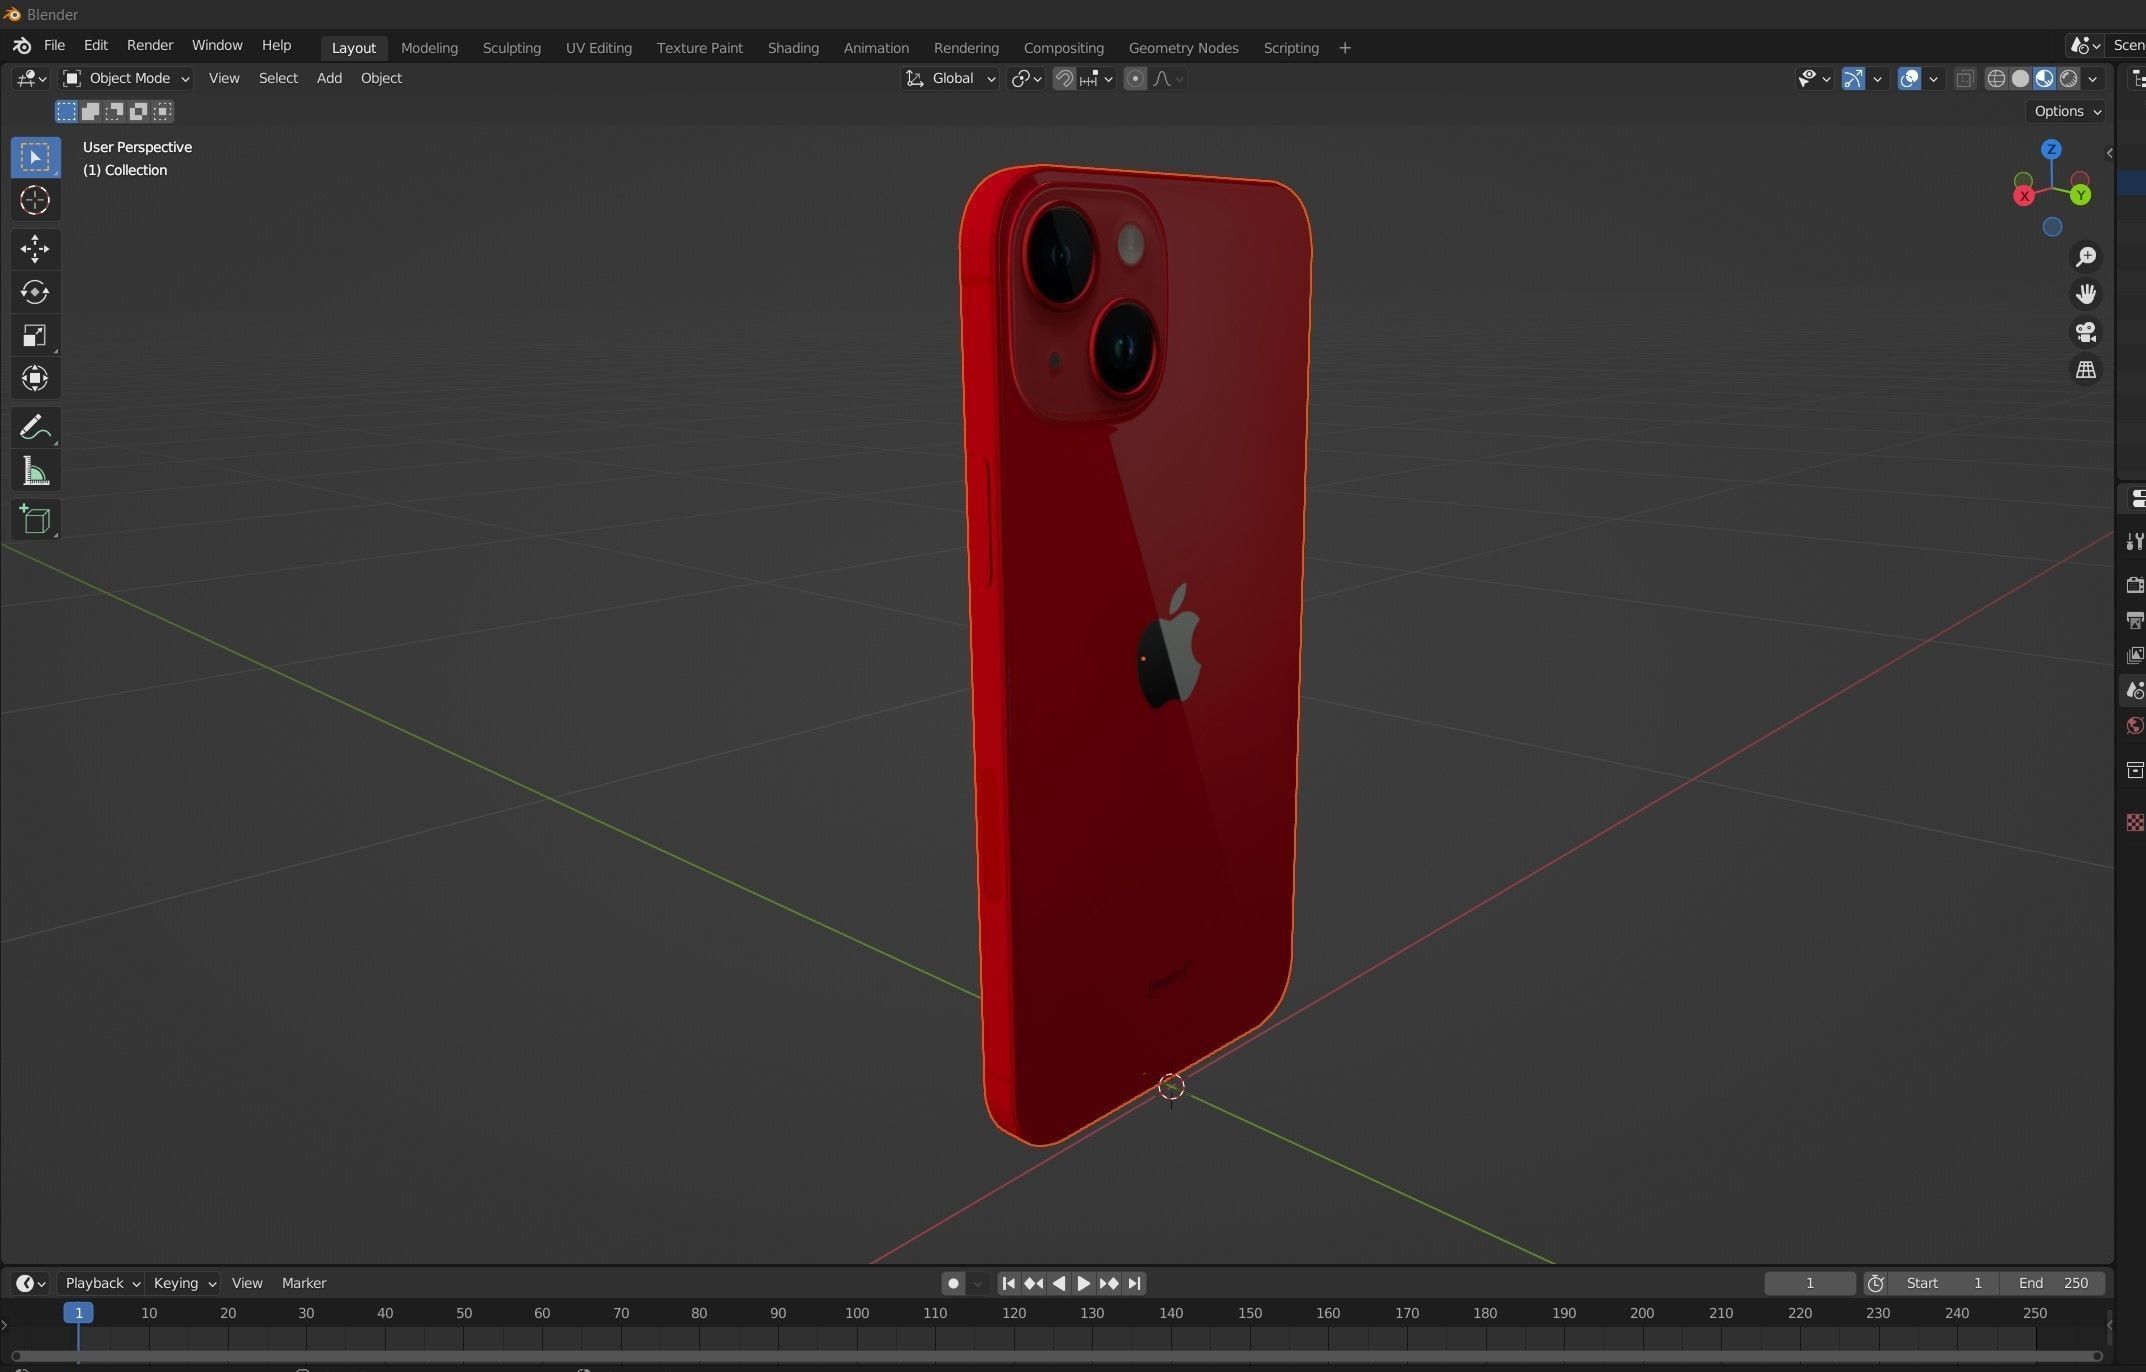Open the File menu
Screen dimensions: 2146x1372
pyautogui.click(x=54, y=46)
